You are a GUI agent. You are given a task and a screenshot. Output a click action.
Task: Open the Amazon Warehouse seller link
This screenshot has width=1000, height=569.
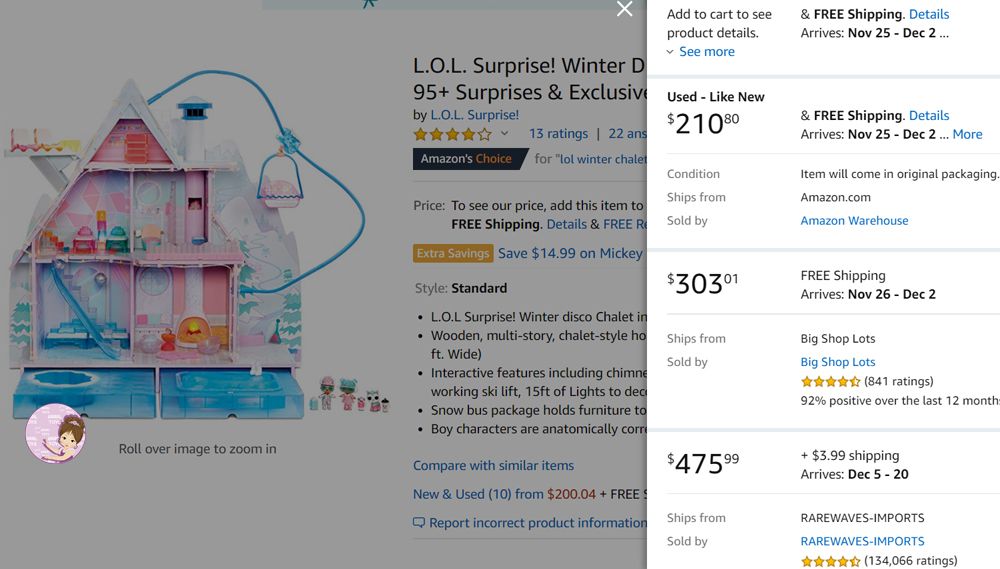(x=854, y=221)
